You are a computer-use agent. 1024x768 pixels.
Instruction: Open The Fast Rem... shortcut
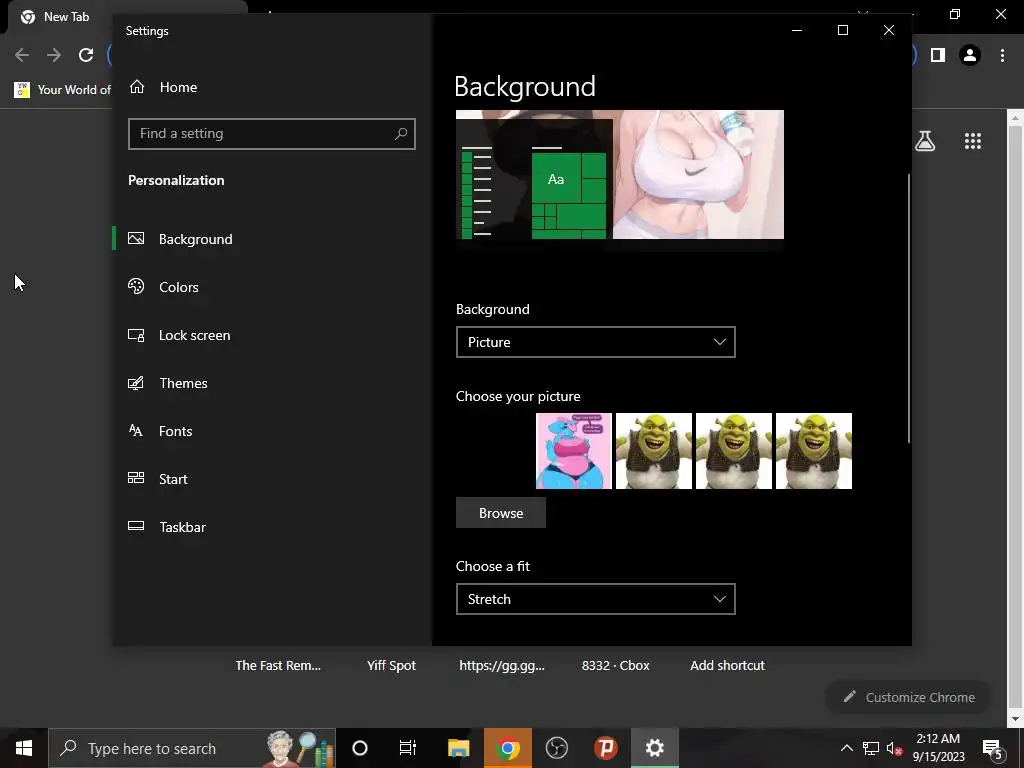[x=278, y=665]
